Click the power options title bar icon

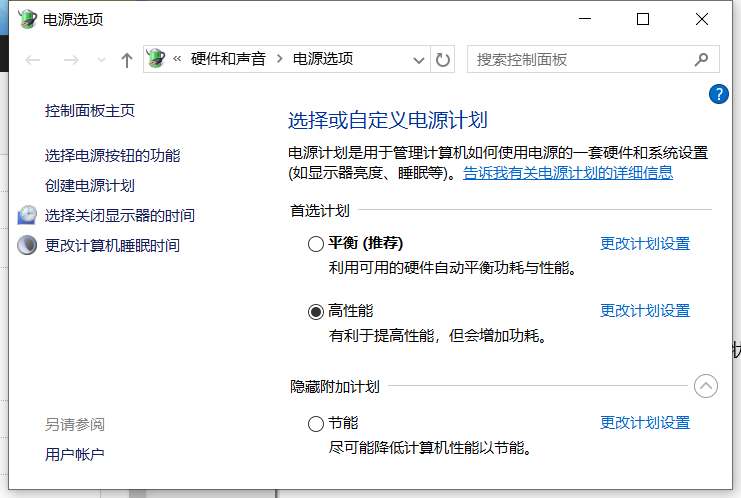click(28, 19)
